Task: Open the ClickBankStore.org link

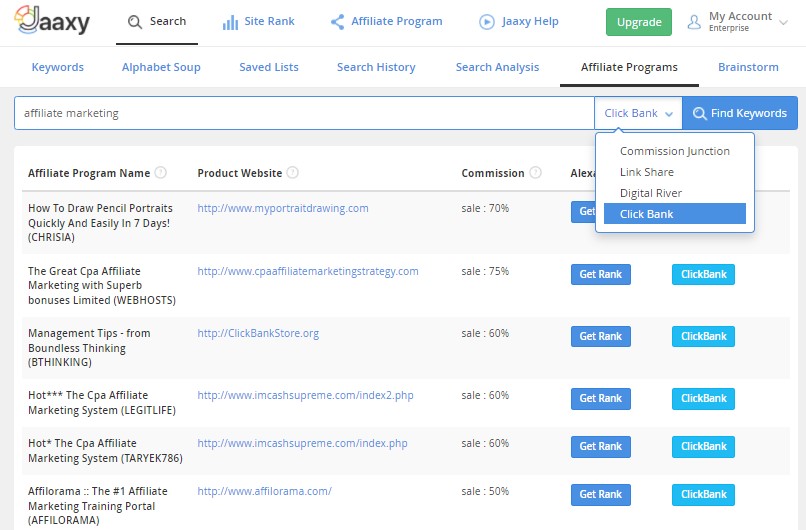Action: pyautogui.click(x=258, y=333)
